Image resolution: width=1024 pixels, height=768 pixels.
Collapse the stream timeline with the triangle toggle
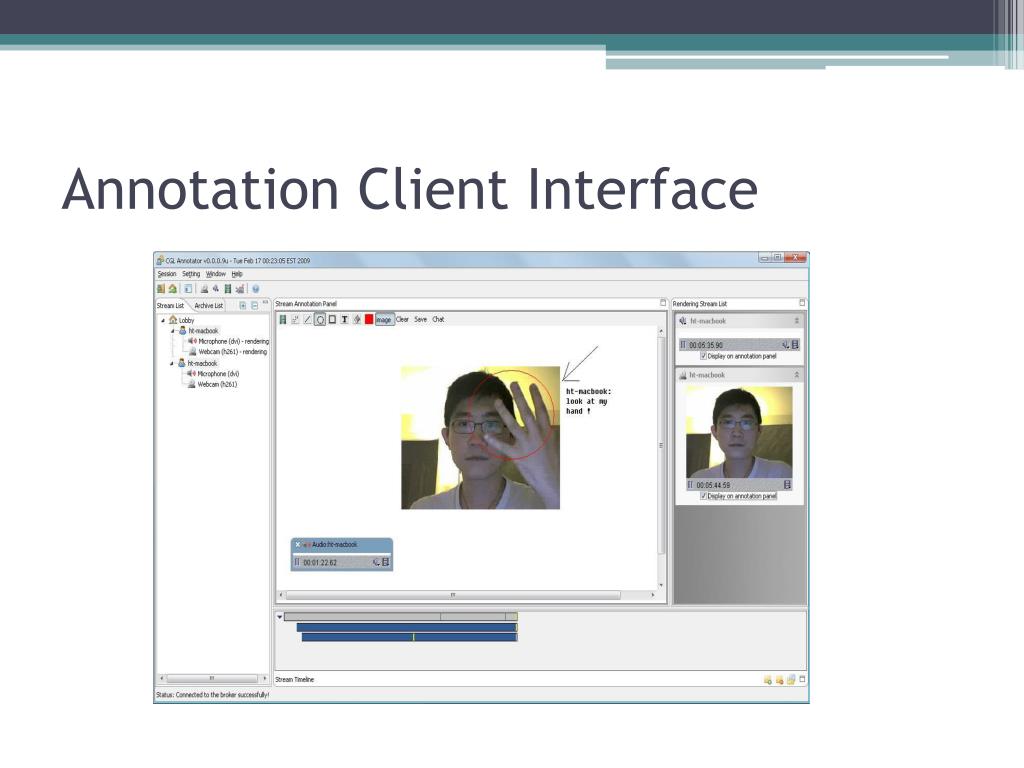280,617
